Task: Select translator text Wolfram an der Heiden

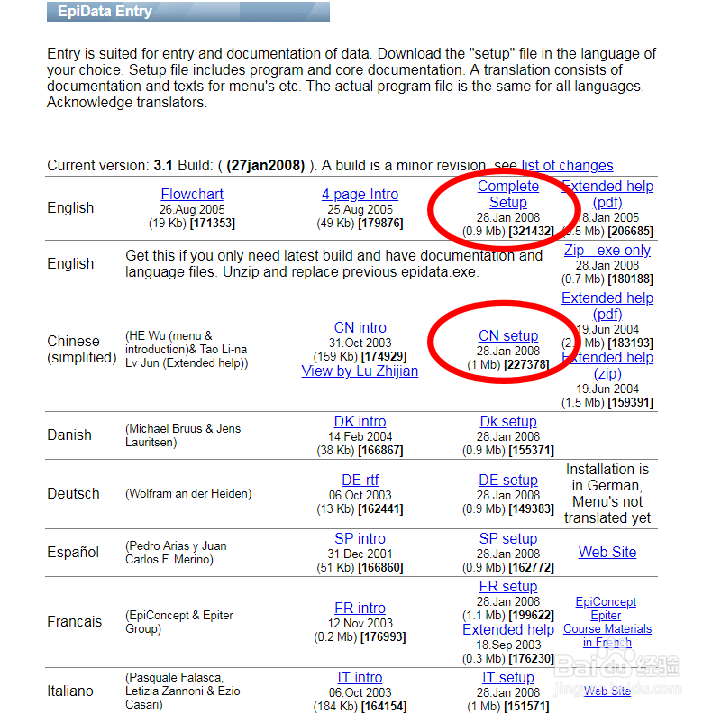Action: pyautogui.click(x=188, y=493)
